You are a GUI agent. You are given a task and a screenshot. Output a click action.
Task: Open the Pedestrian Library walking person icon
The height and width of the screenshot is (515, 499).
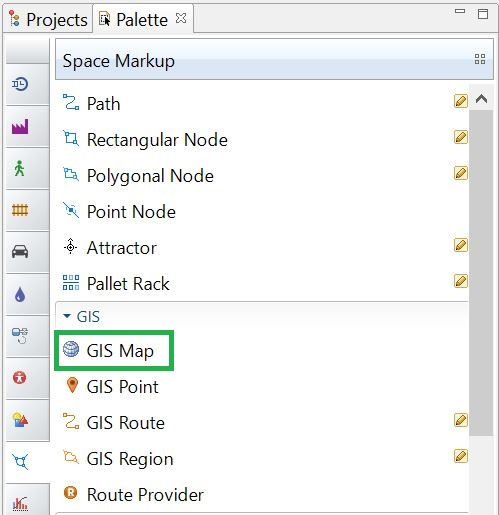(x=20, y=168)
